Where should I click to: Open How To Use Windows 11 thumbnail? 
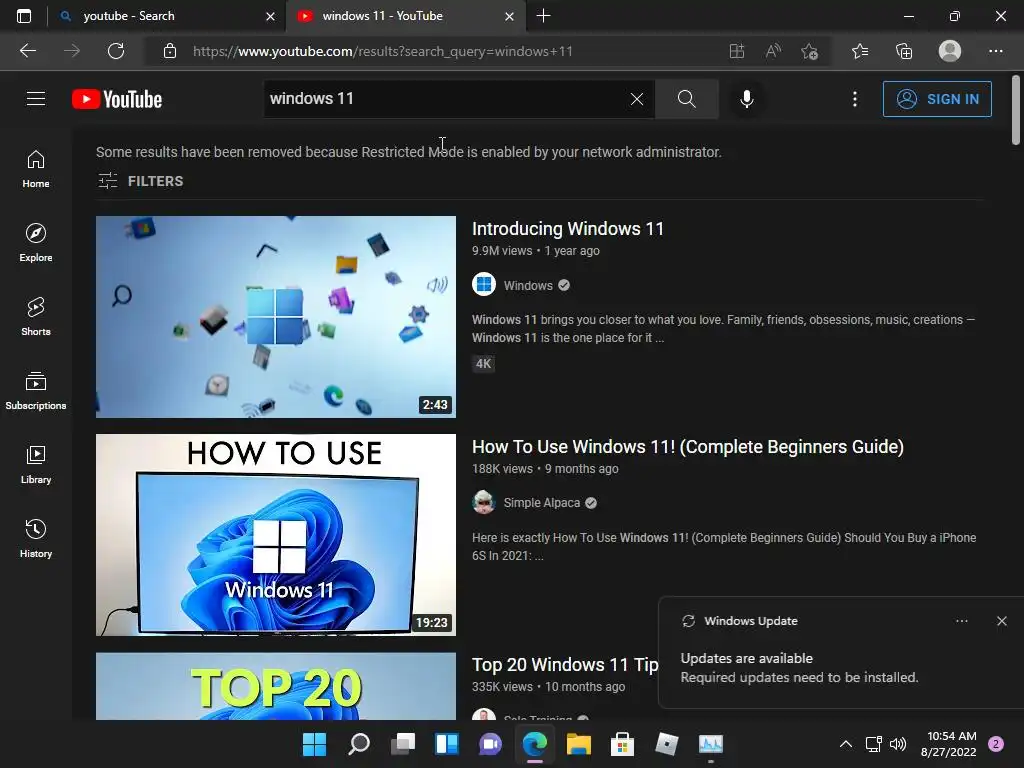click(x=276, y=535)
